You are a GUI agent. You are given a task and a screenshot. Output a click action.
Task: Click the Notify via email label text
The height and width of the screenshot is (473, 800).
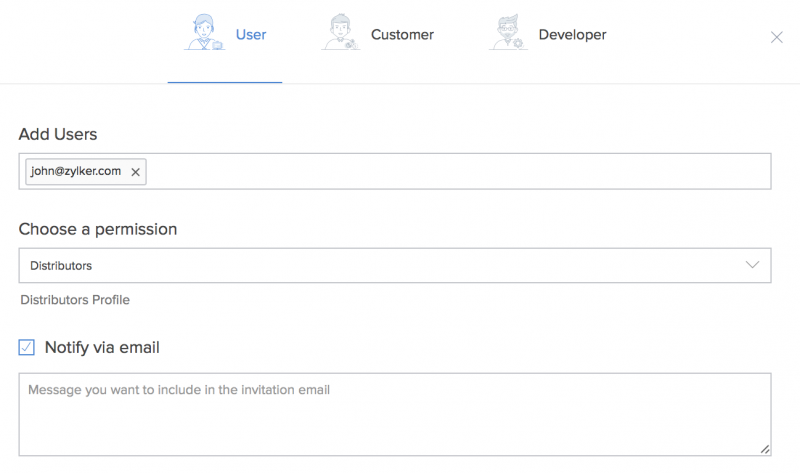coord(102,348)
